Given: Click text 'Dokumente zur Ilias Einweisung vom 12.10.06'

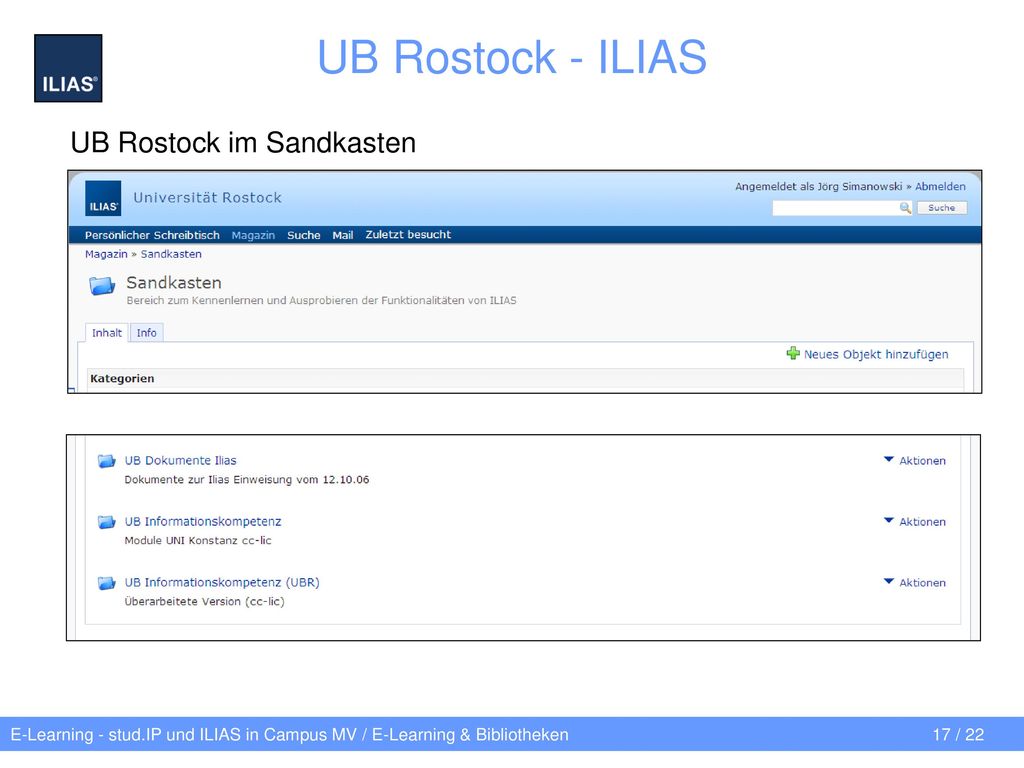Looking at the screenshot, I should coord(247,479).
